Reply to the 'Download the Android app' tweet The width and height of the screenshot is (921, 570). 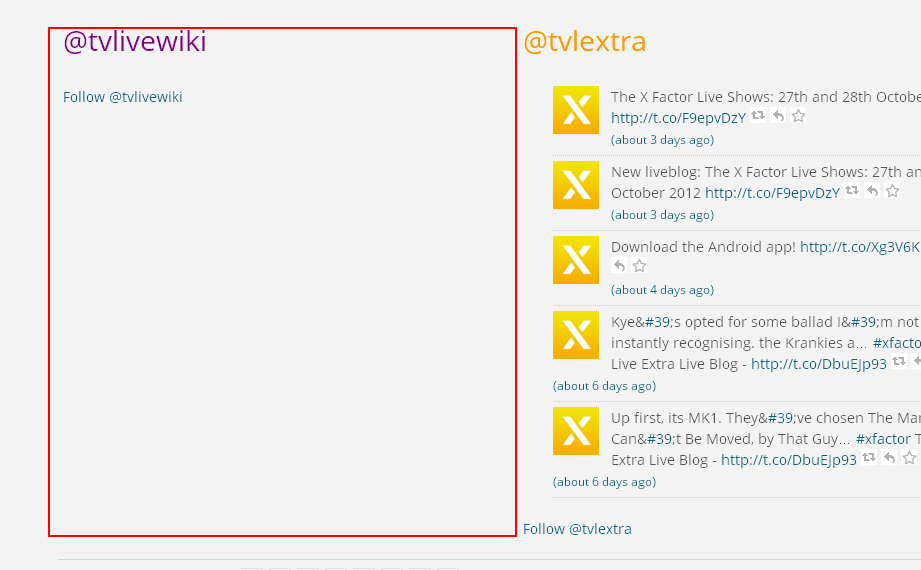tap(619, 266)
